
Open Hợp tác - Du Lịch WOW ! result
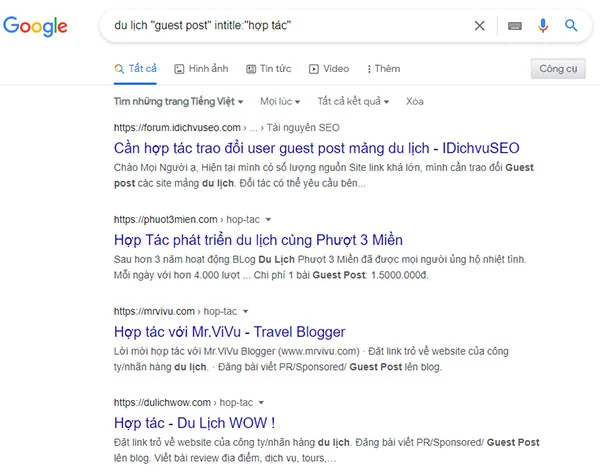[x=194, y=423]
